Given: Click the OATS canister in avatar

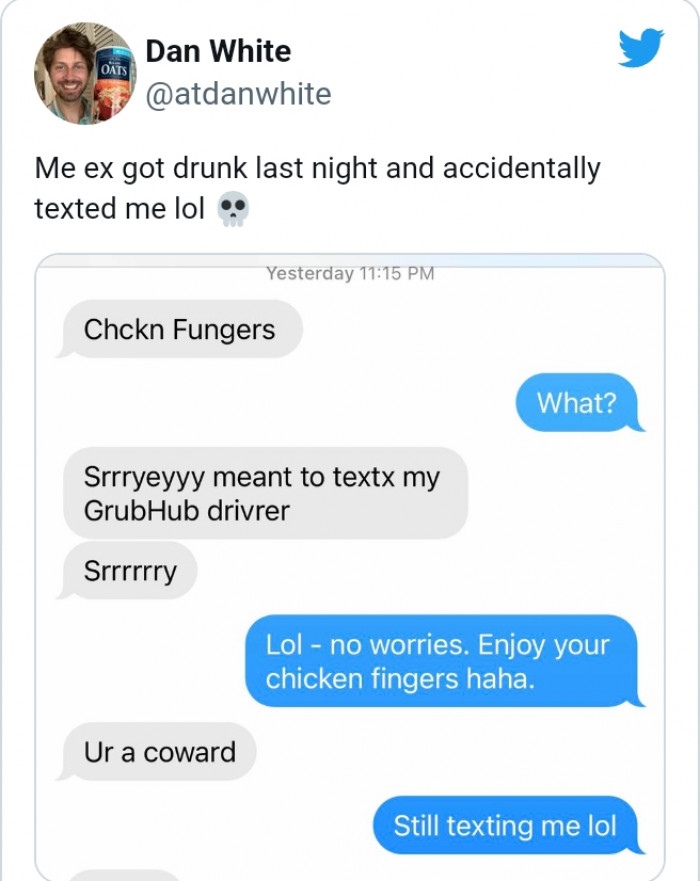Looking at the screenshot, I should (114, 84).
